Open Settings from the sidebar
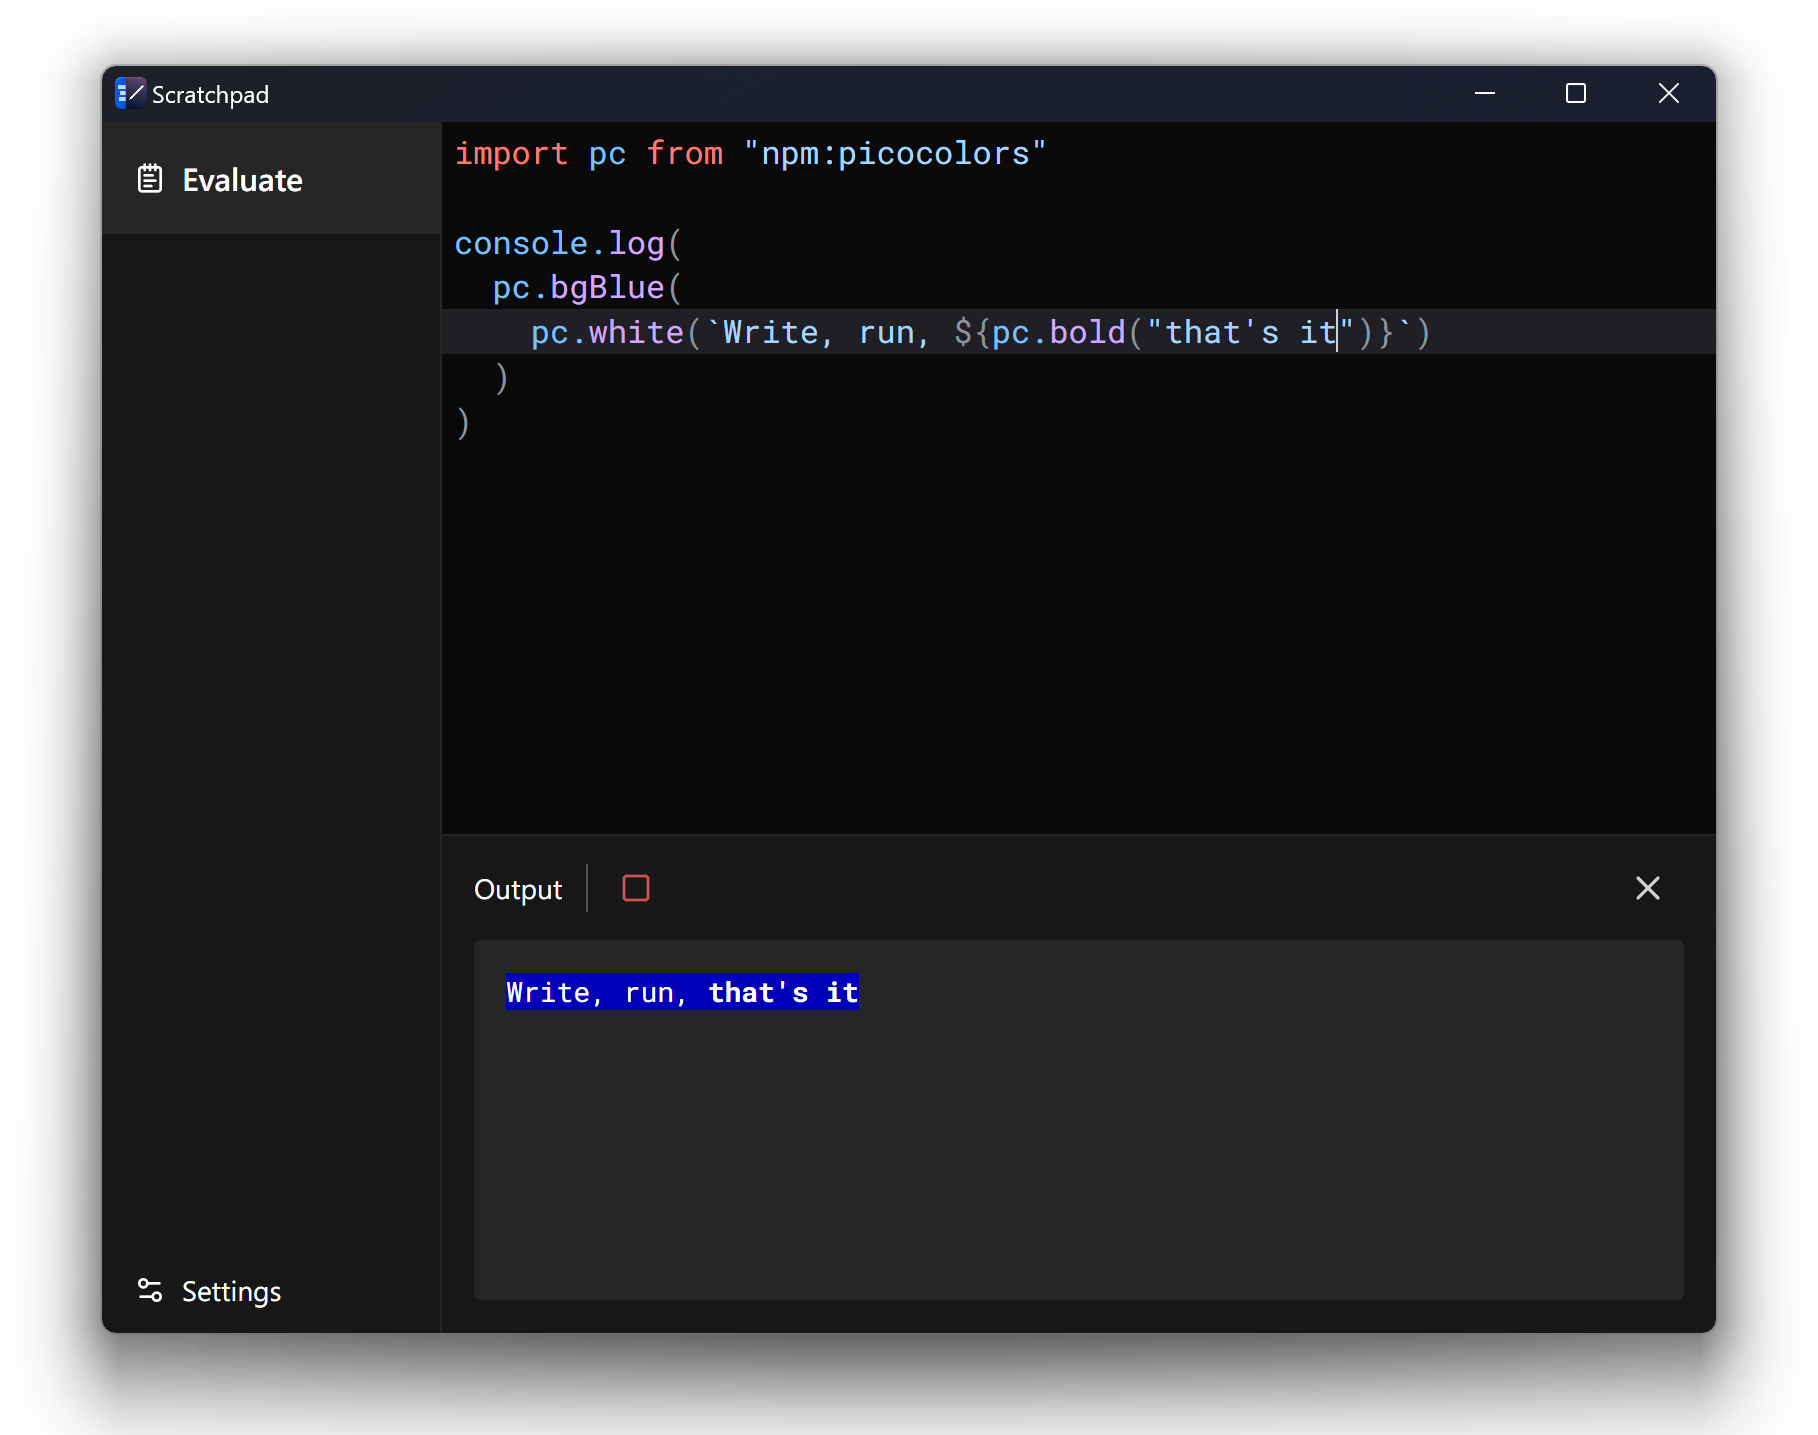 pyautogui.click(x=230, y=1291)
